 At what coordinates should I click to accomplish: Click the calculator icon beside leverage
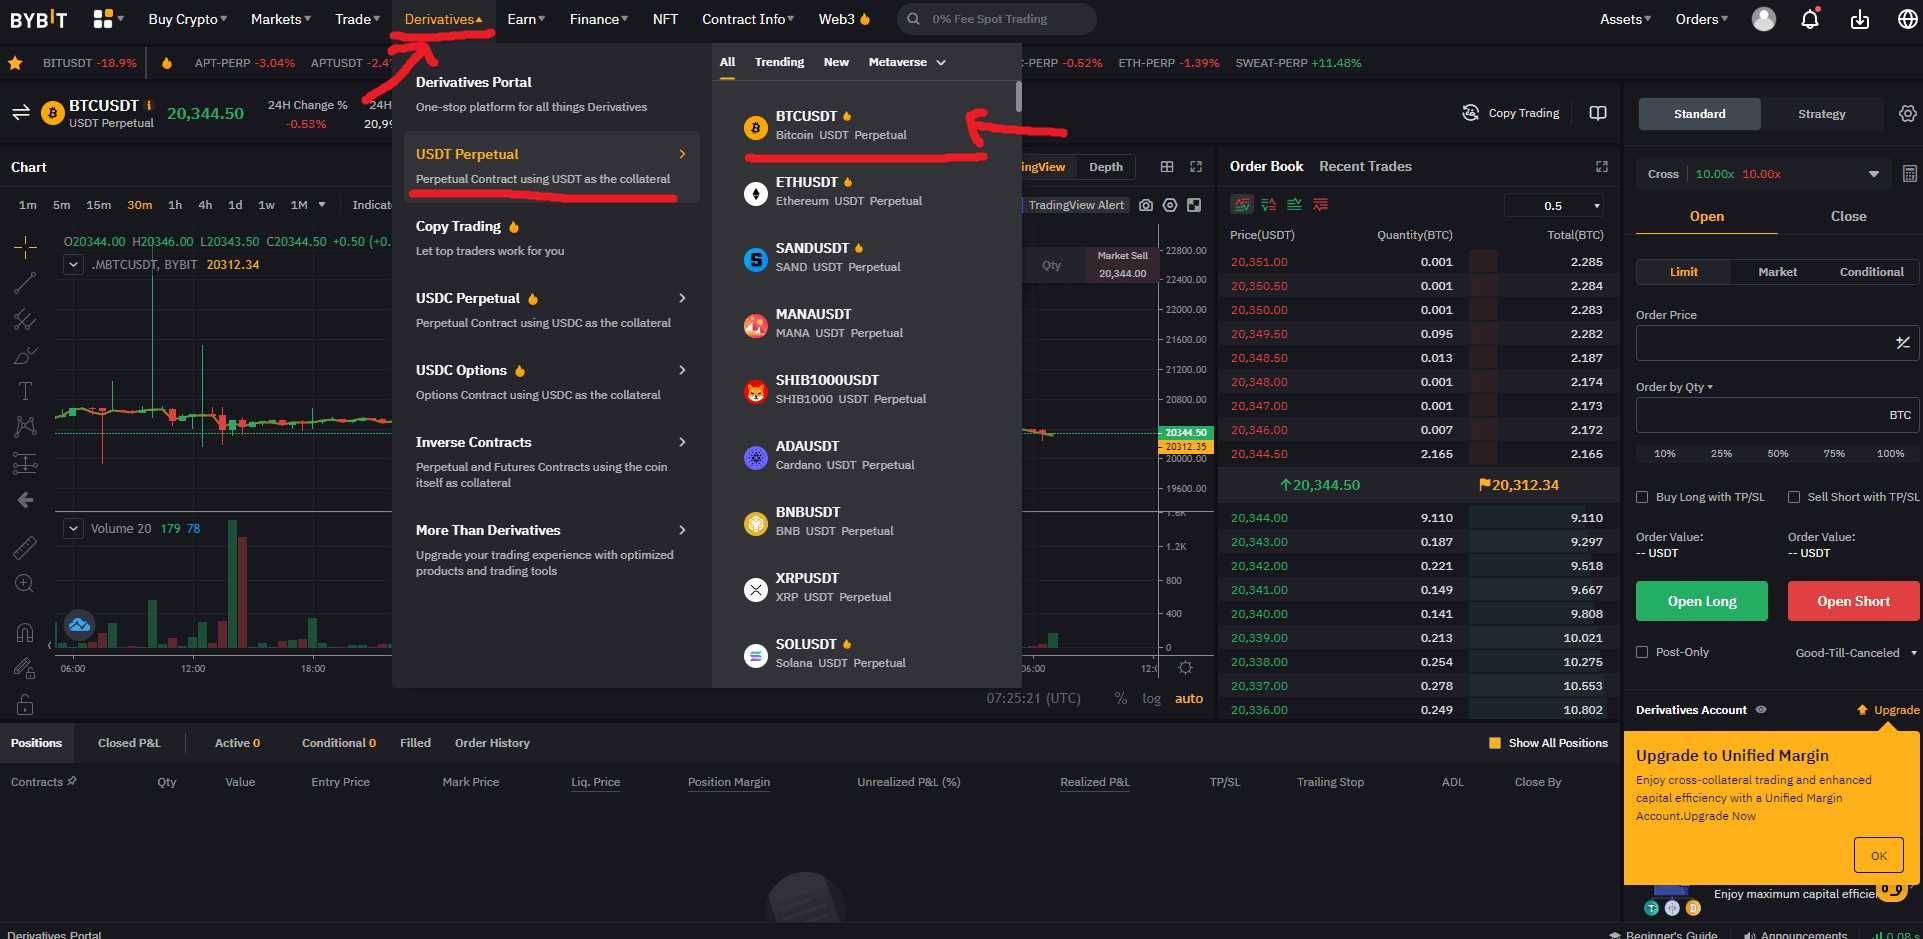point(1909,174)
